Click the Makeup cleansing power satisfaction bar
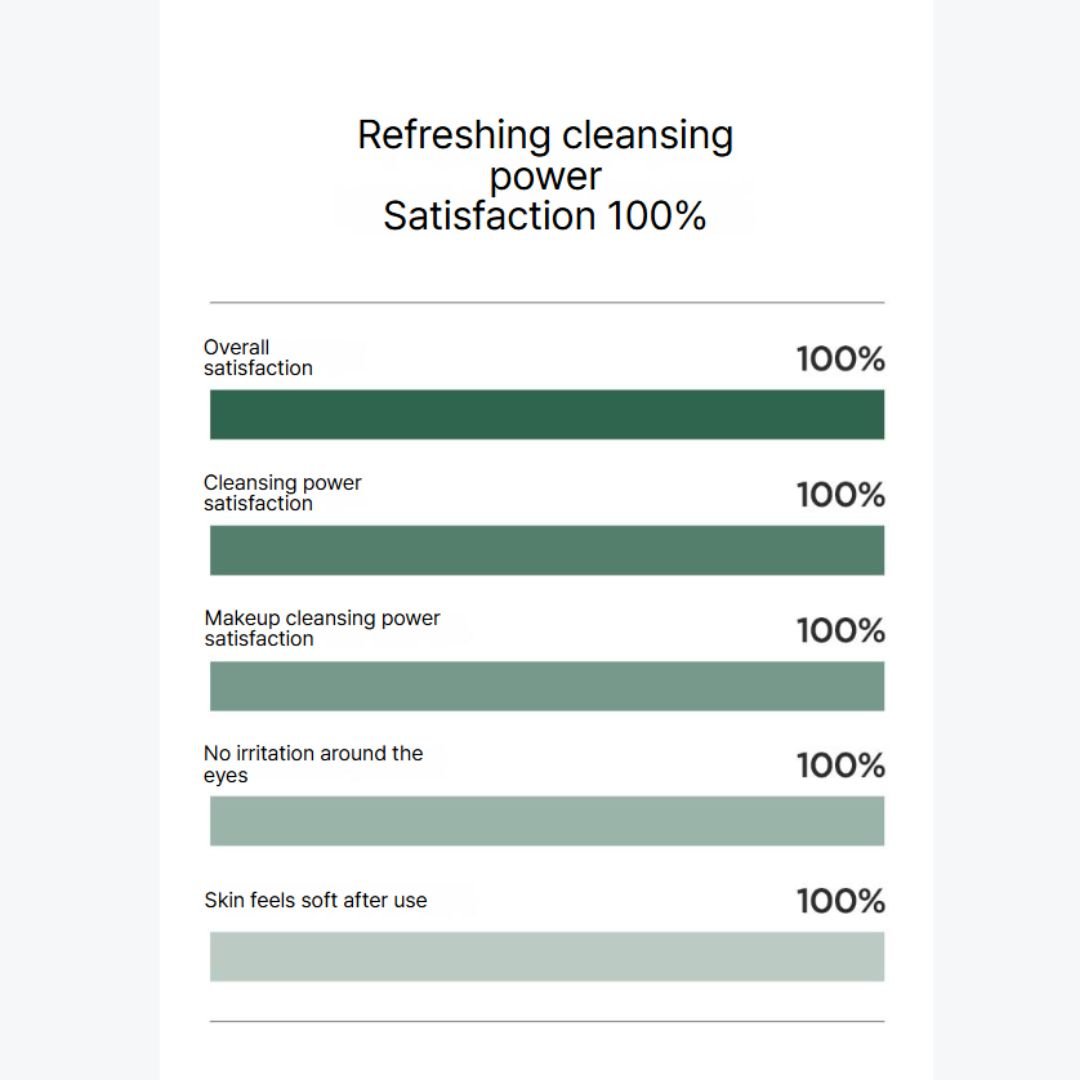Viewport: 1080px width, 1080px height. pos(547,686)
